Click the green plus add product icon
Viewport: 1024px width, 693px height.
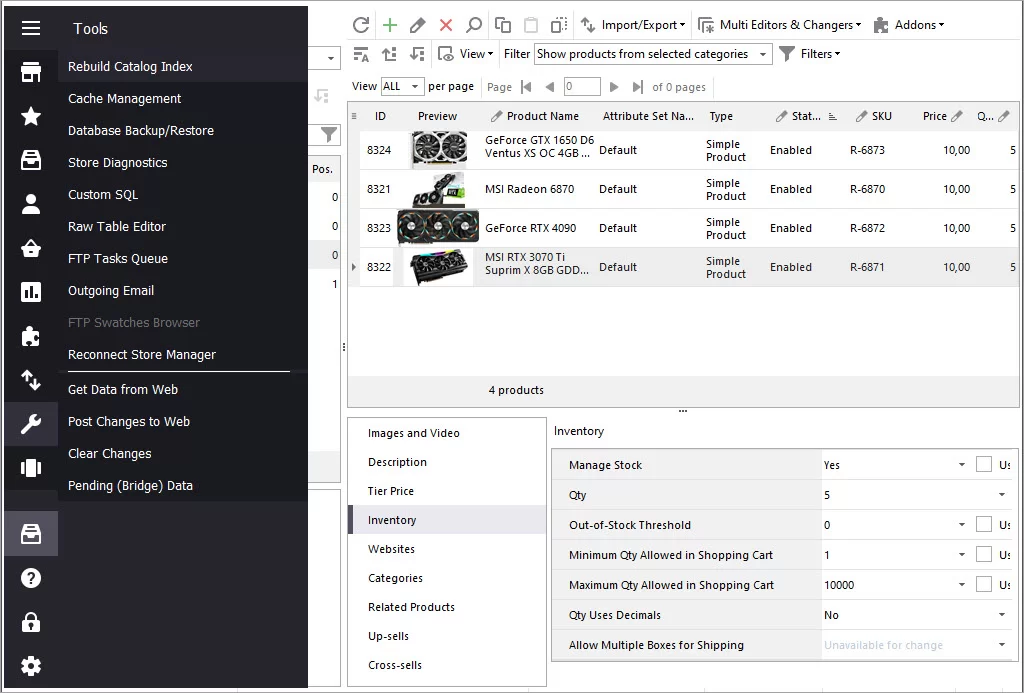pyautogui.click(x=390, y=25)
